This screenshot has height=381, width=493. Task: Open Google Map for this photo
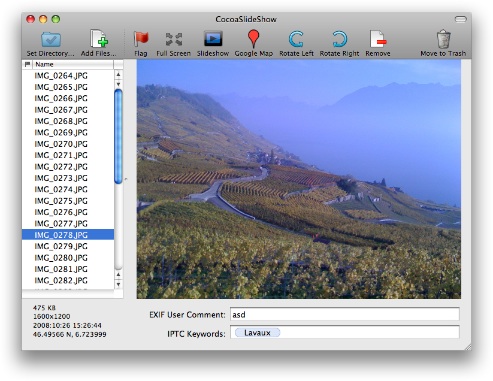tap(253, 39)
